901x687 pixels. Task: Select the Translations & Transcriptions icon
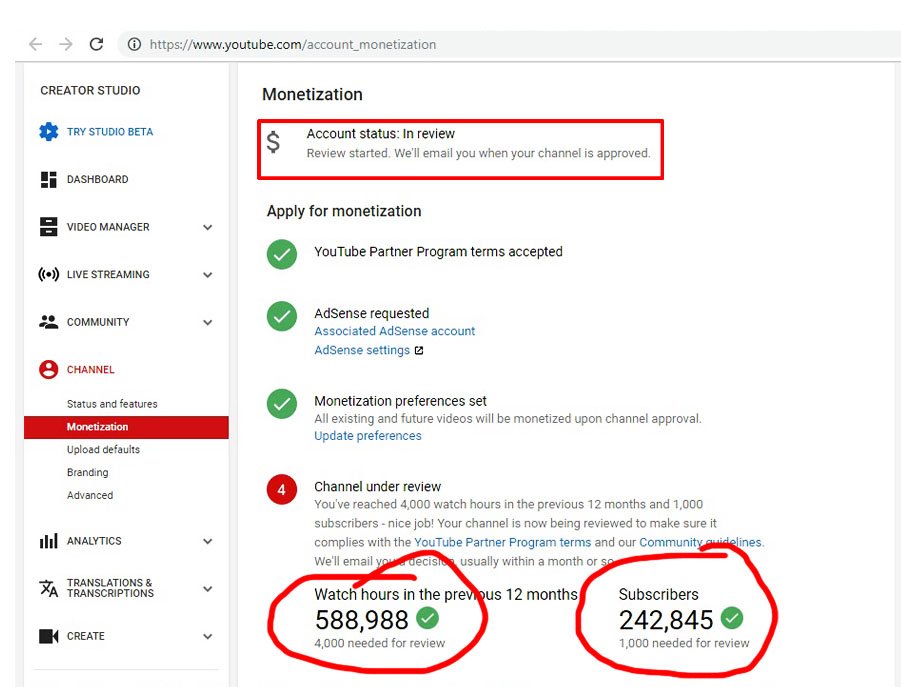[48, 588]
